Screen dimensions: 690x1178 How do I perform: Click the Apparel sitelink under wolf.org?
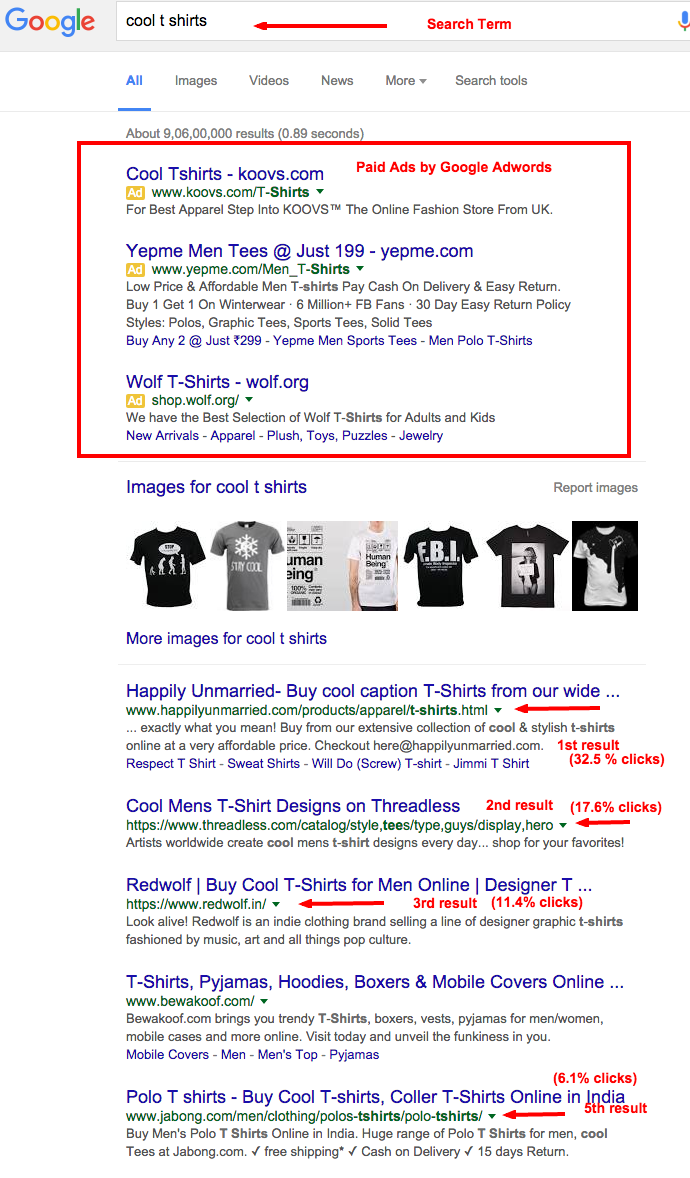(233, 435)
